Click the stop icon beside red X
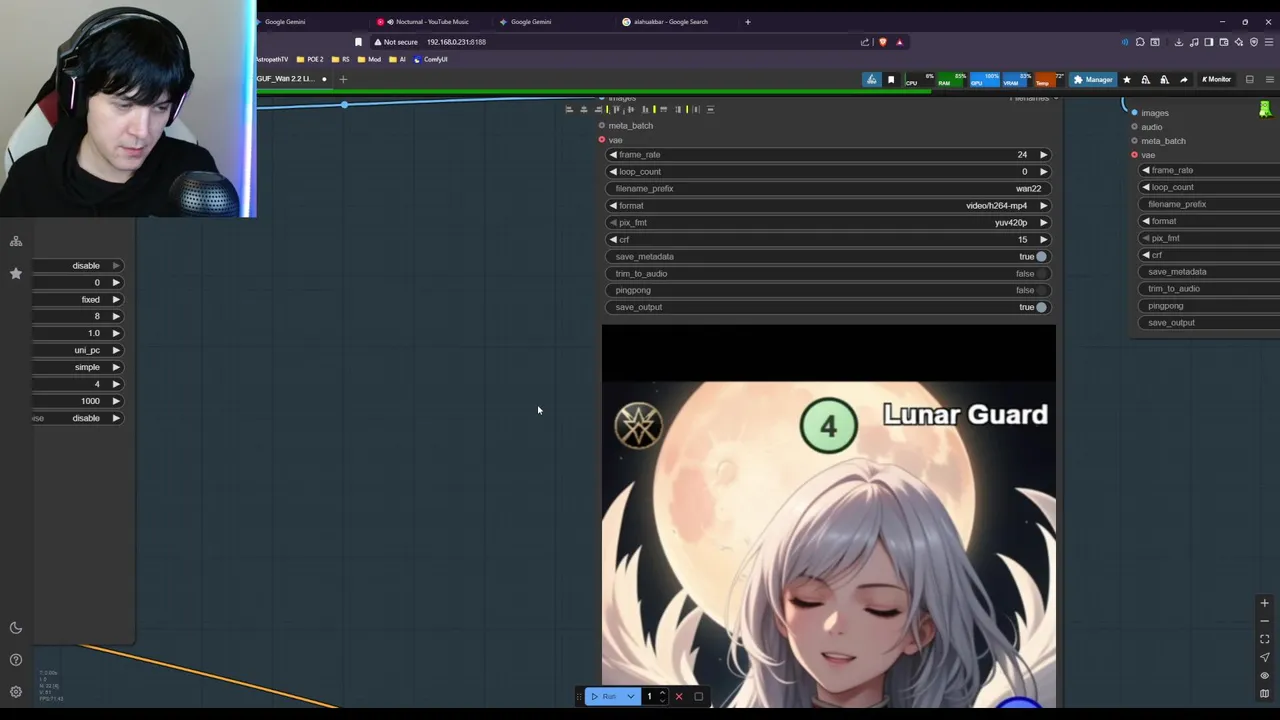Viewport: 1280px width, 720px height. [x=698, y=697]
